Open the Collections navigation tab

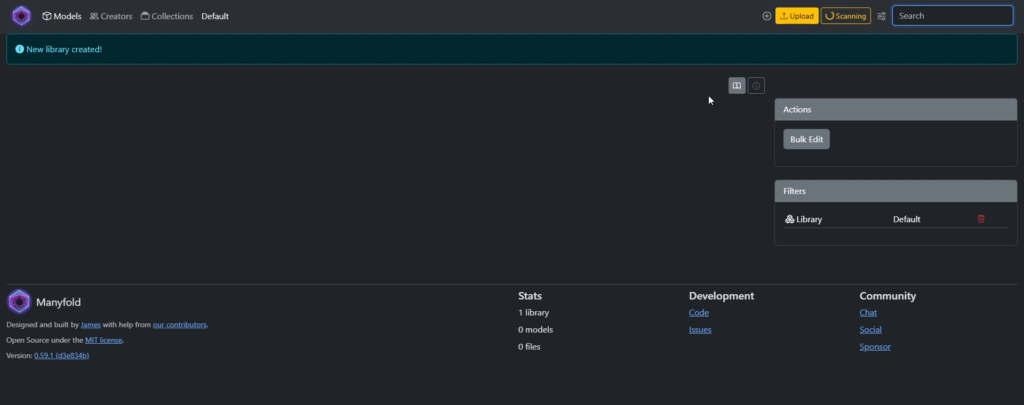point(166,16)
